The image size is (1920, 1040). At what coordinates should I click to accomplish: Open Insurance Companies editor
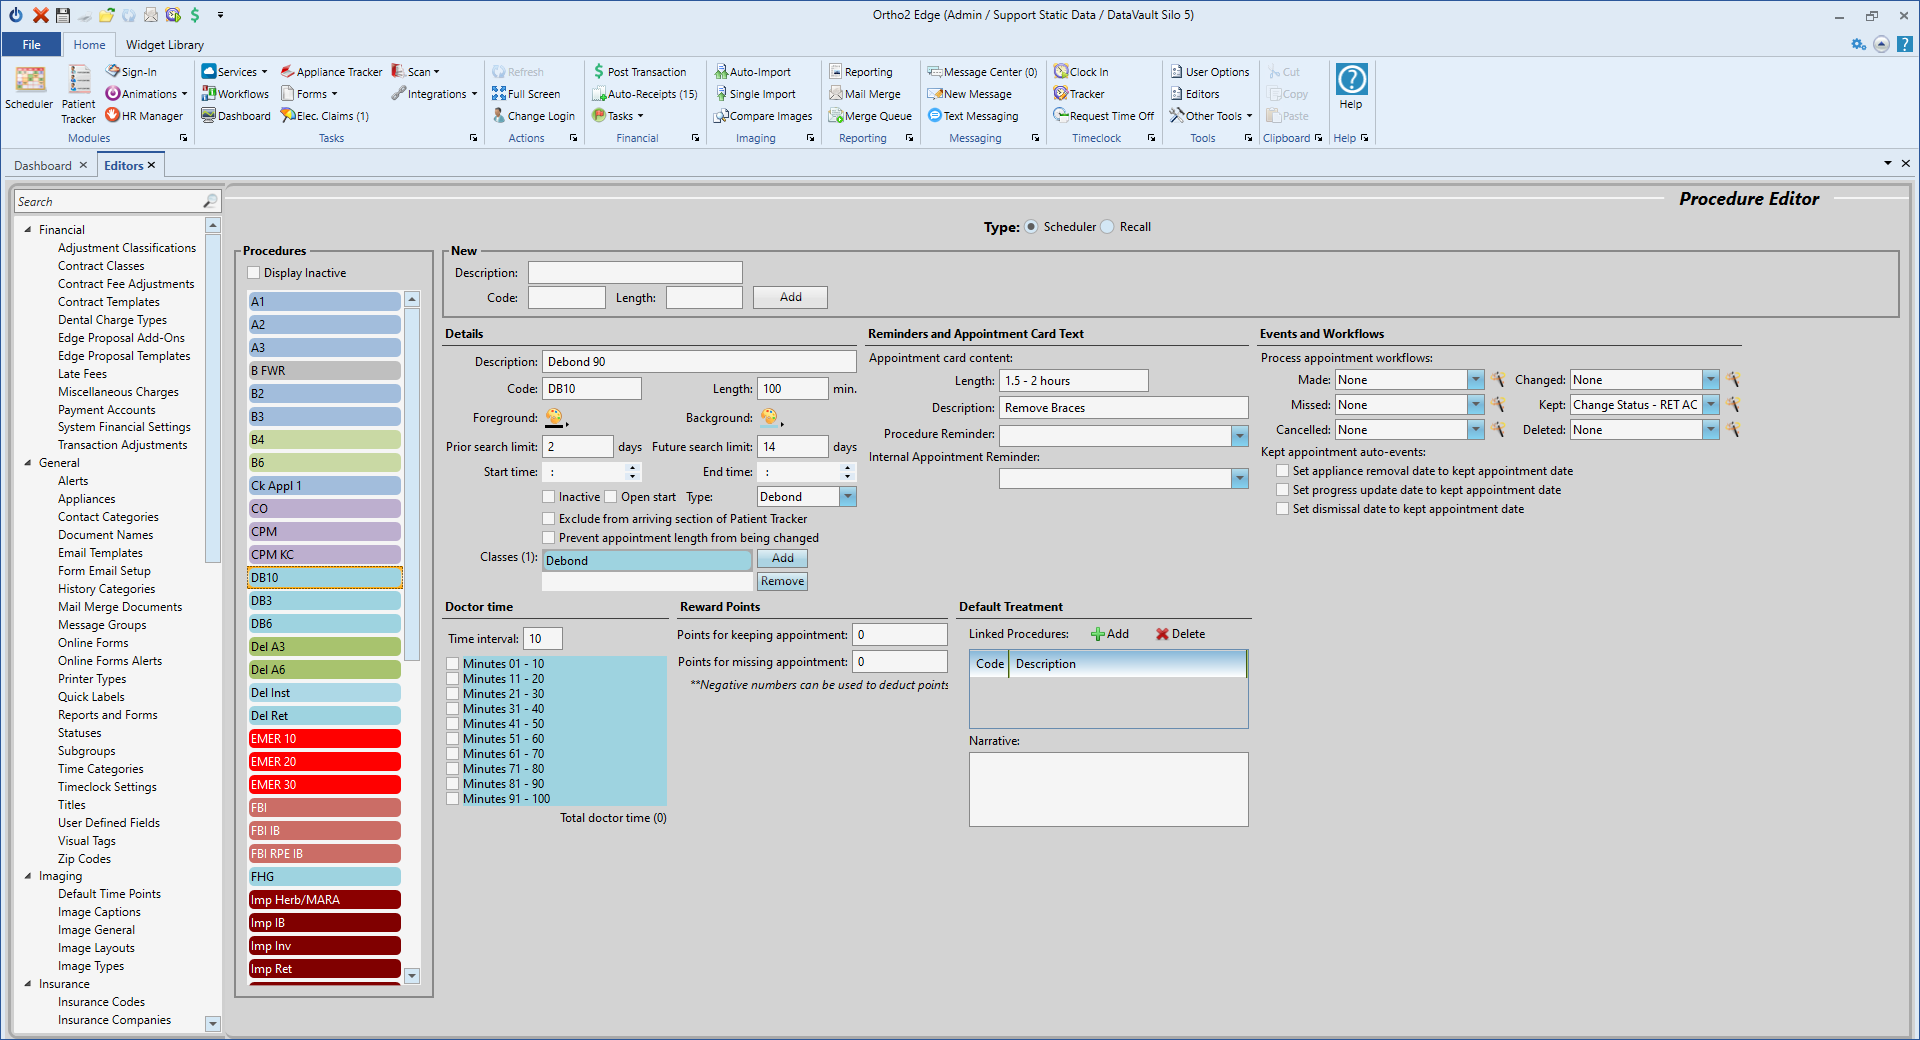pos(114,1020)
